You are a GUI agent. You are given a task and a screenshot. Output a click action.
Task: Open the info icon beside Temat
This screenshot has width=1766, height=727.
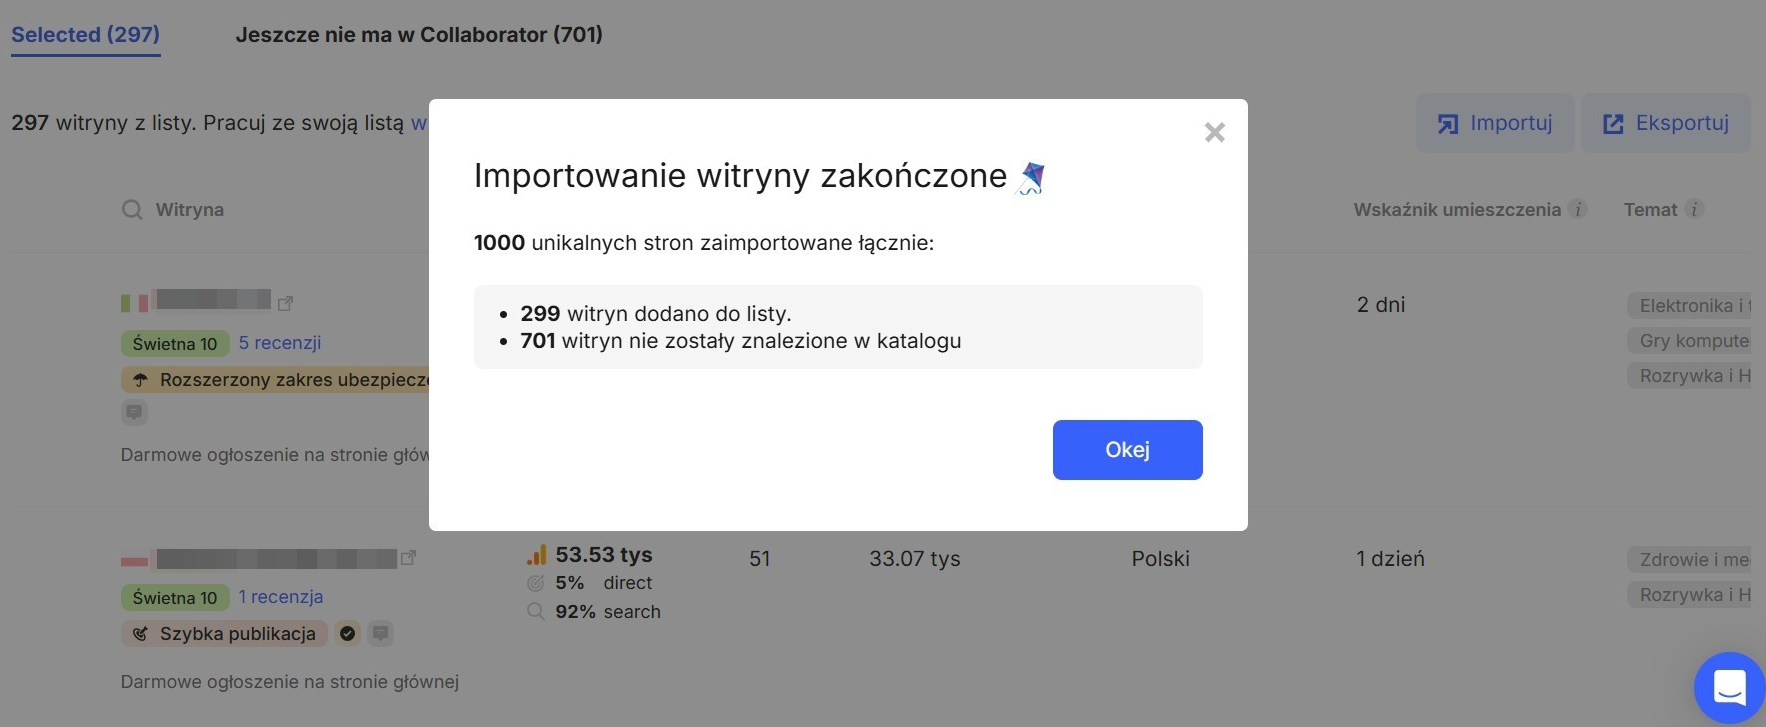1694,210
